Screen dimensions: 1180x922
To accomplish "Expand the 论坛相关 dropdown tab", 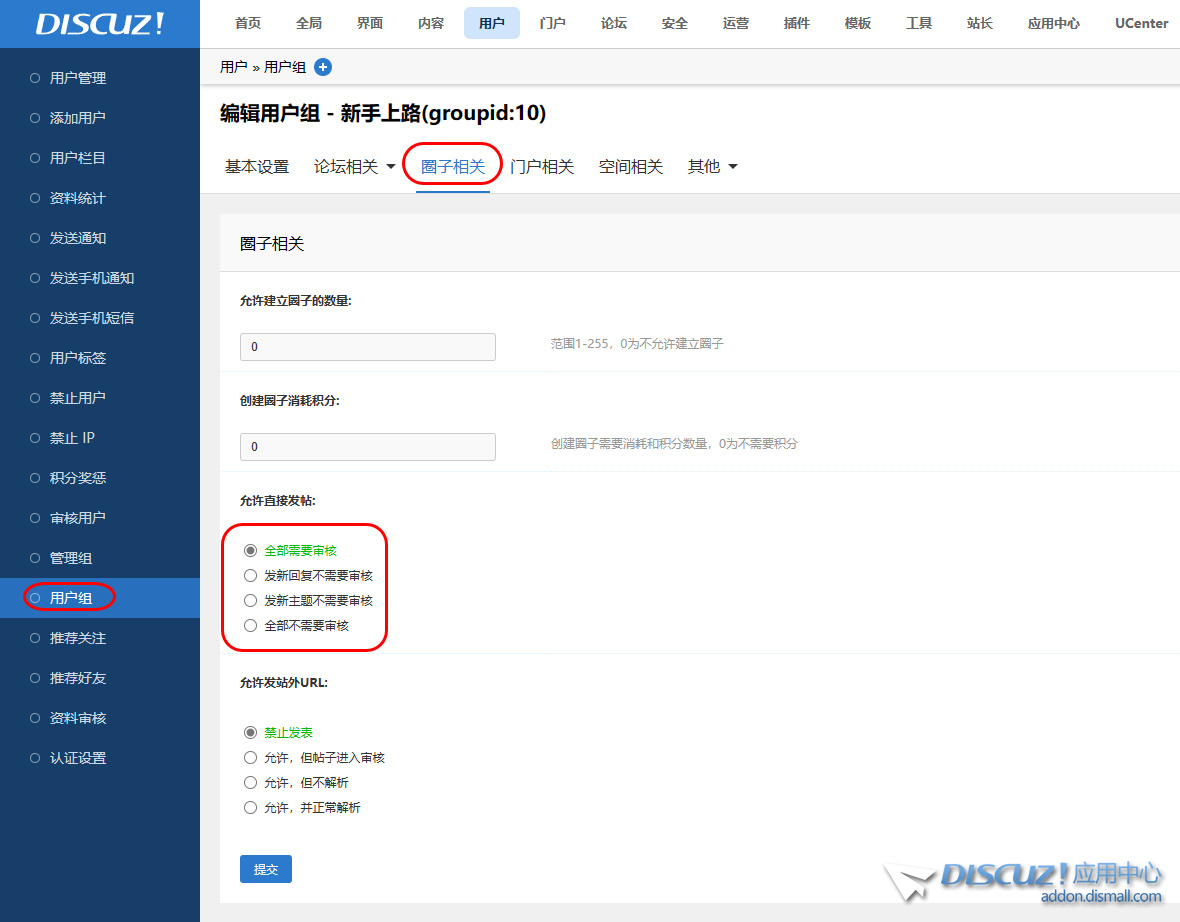I will tap(354, 167).
